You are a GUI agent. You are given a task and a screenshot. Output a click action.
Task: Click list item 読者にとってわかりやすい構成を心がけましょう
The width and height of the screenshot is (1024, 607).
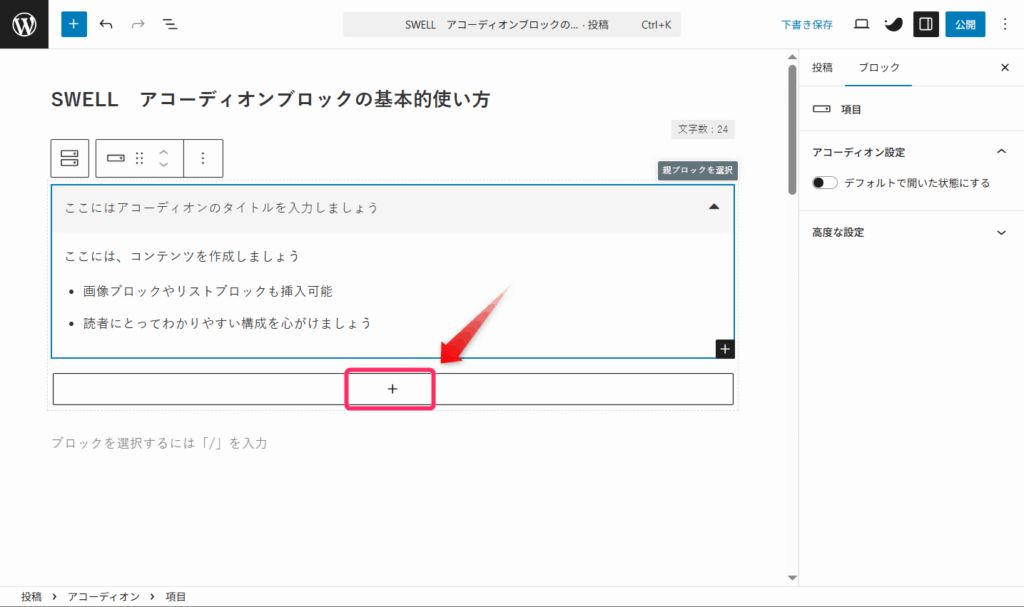pyautogui.click(x=227, y=323)
